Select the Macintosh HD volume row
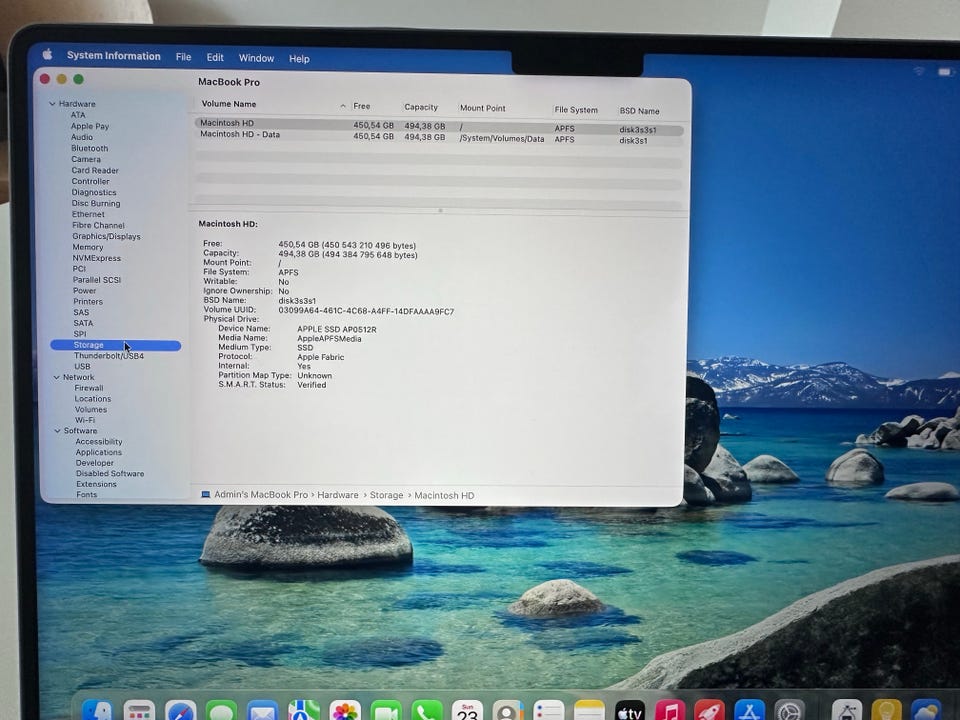This screenshot has height=720, width=960. [x=439, y=126]
